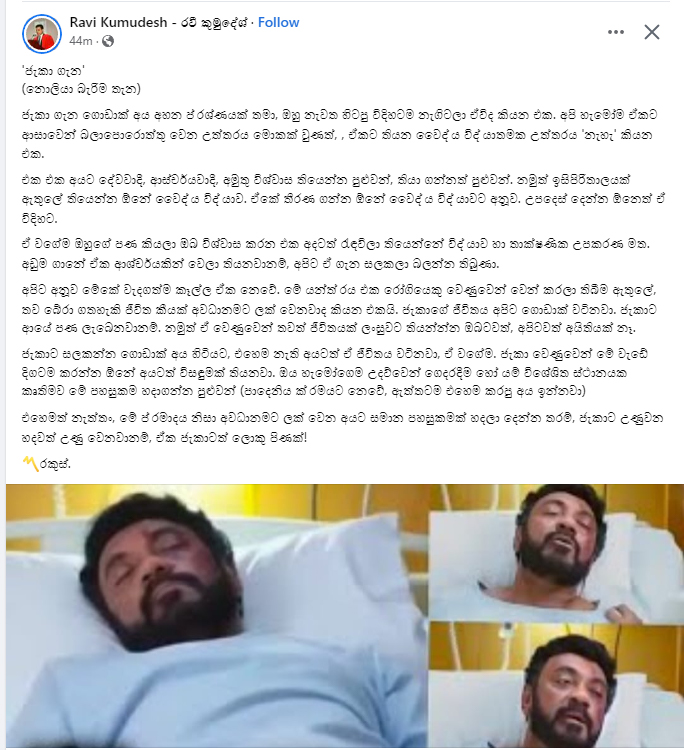684x750 pixels.
Task: Click the globe public-audience icon
Action: tap(108, 41)
